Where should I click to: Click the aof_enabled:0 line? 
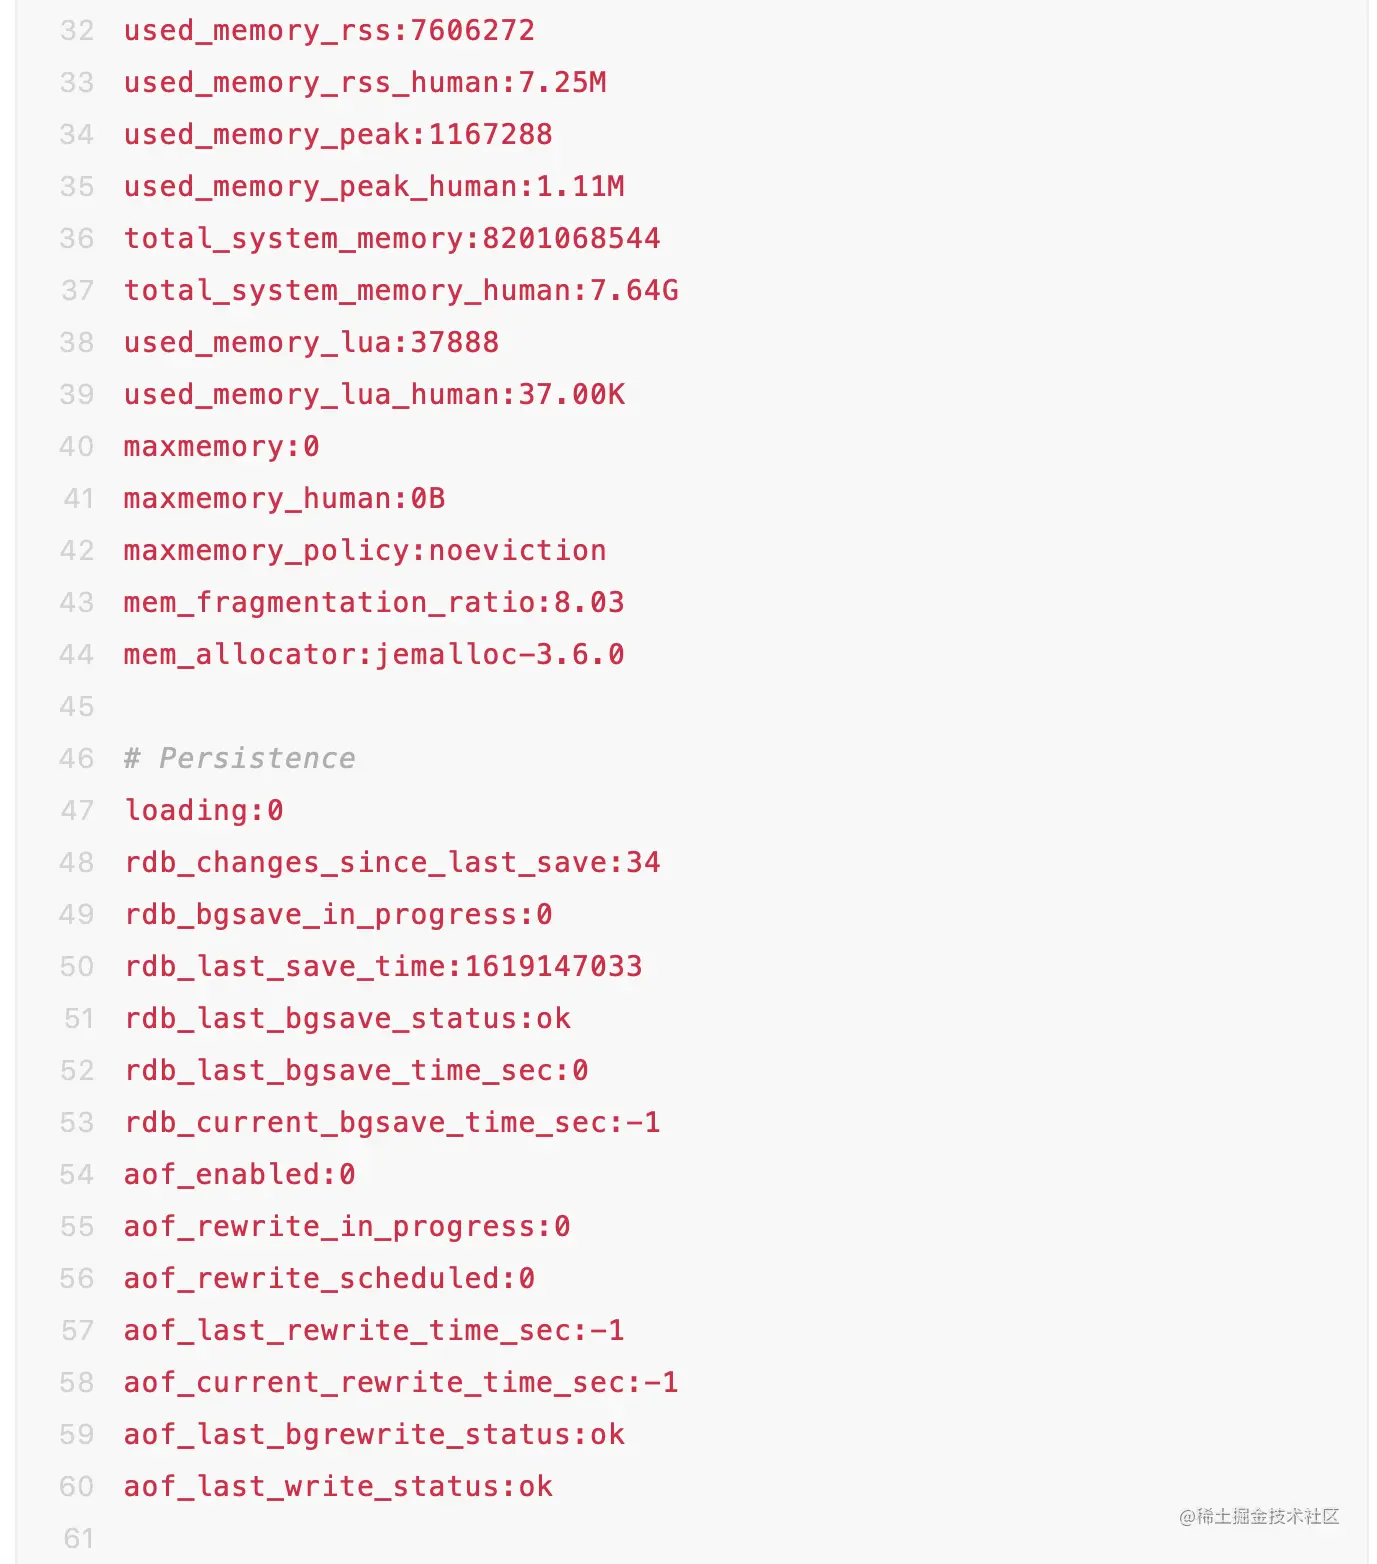pyautogui.click(x=240, y=1175)
